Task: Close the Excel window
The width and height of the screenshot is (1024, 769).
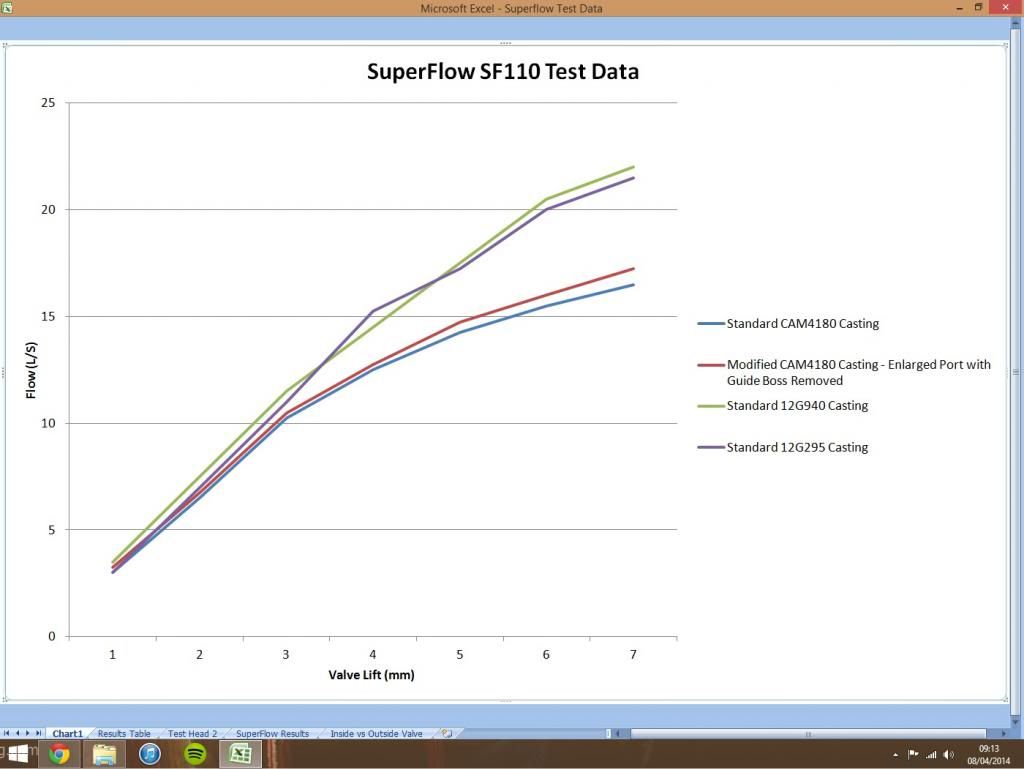Action: [x=1005, y=7]
